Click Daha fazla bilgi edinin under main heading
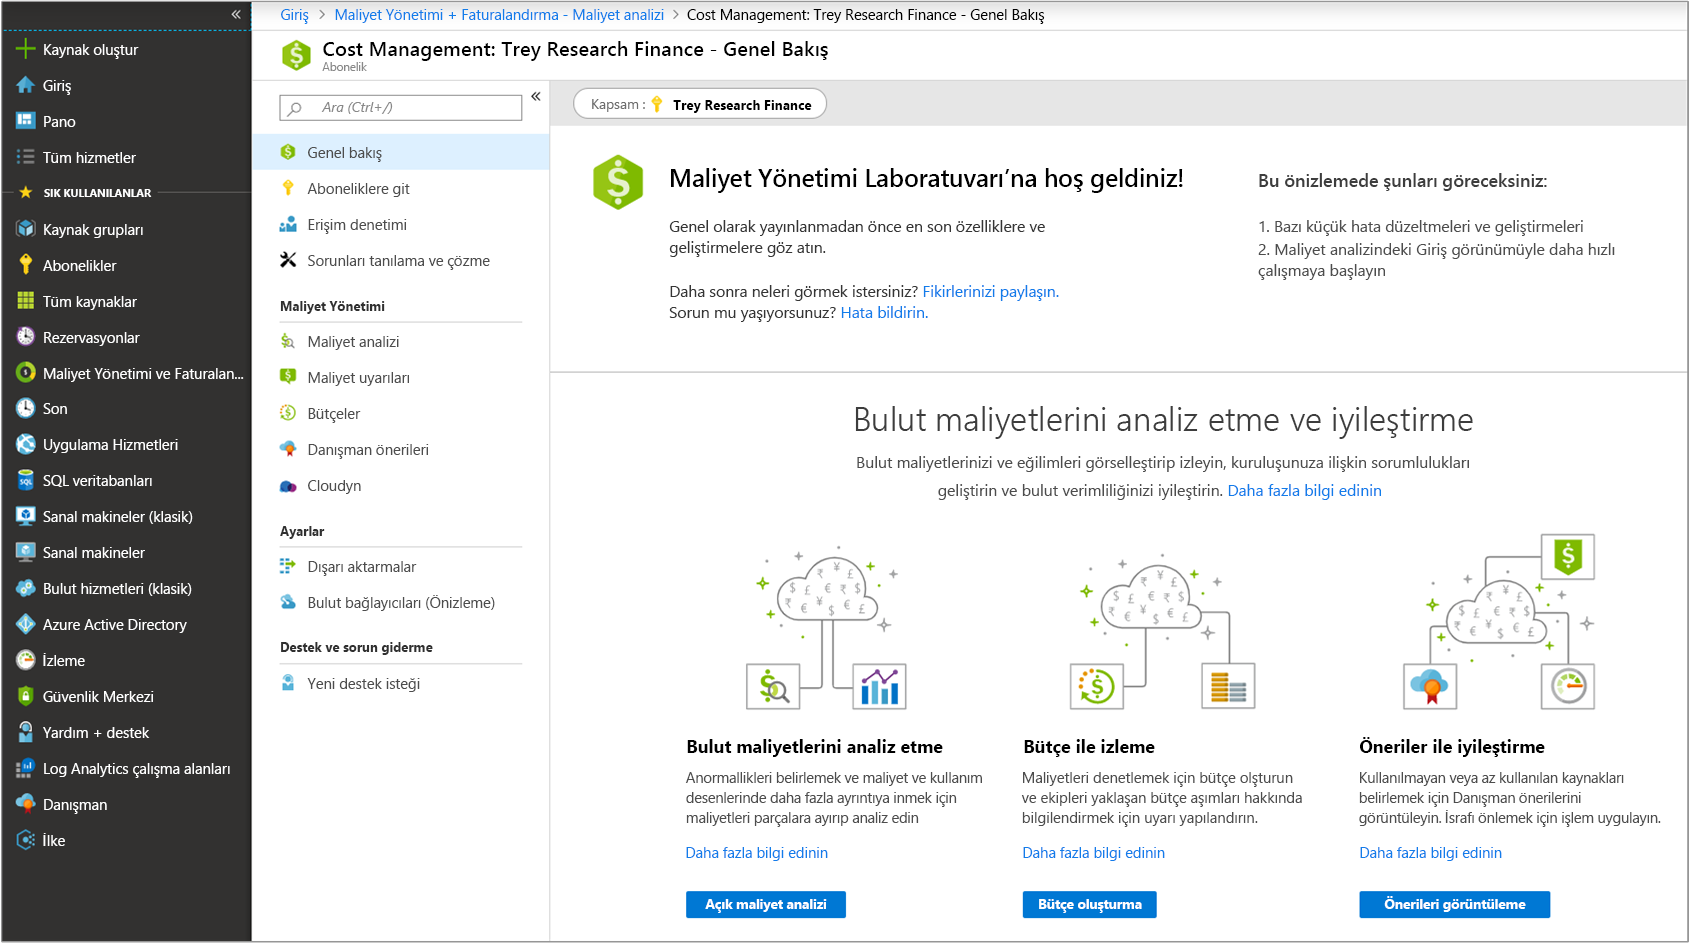The width and height of the screenshot is (1690, 943). click(x=1304, y=490)
